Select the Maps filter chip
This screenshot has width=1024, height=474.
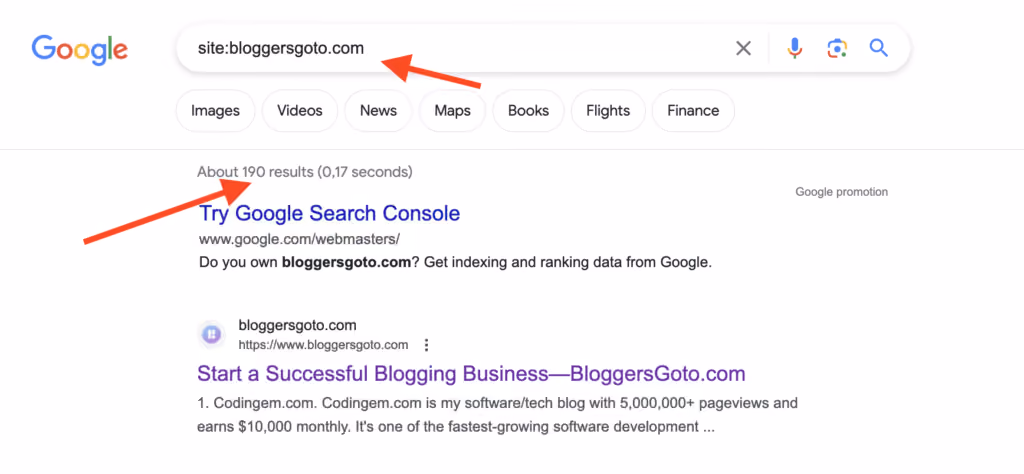pos(453,111)
